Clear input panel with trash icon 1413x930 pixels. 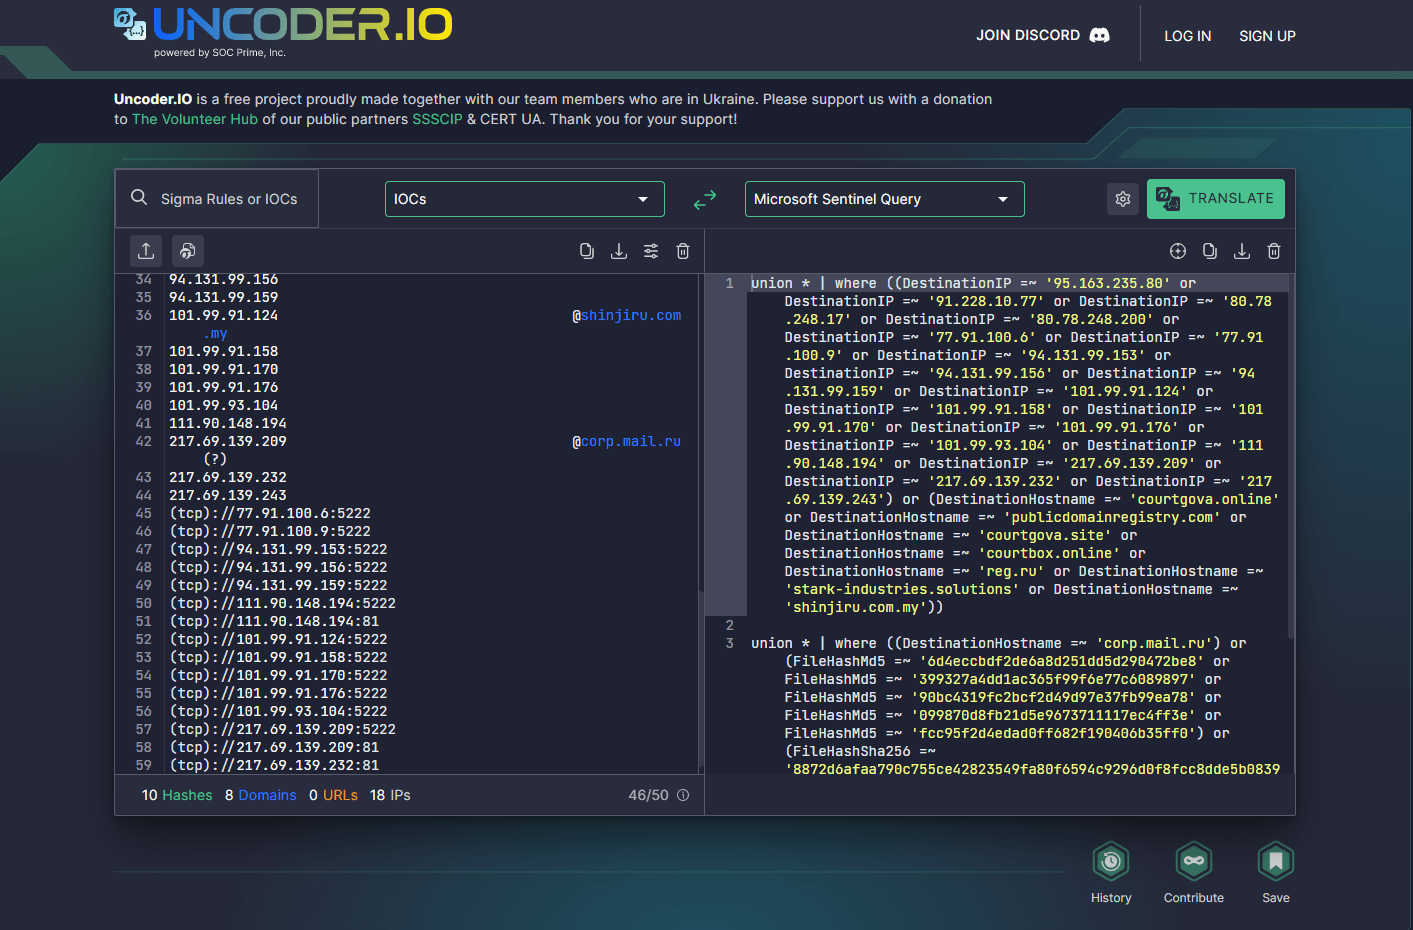point(683,251)
